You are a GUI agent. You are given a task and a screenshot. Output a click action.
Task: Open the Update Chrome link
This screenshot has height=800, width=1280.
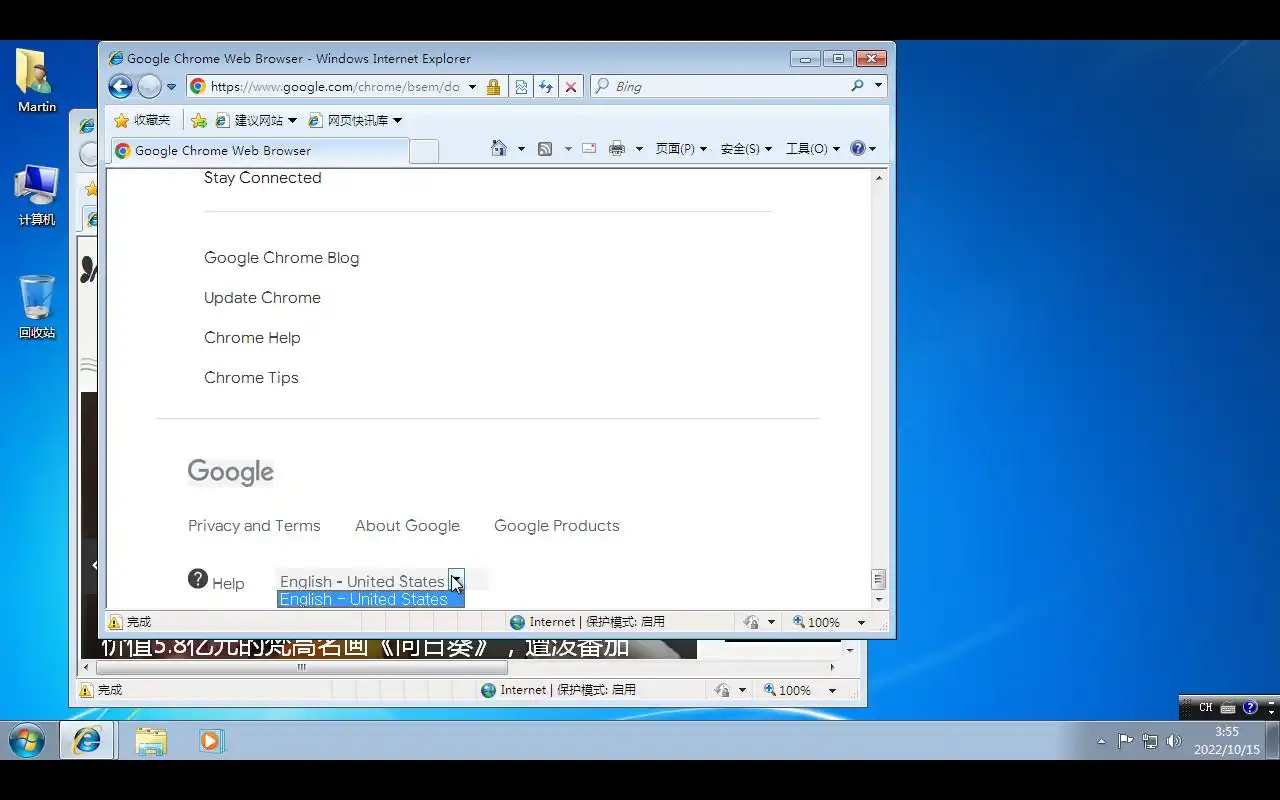coord(262,298)
